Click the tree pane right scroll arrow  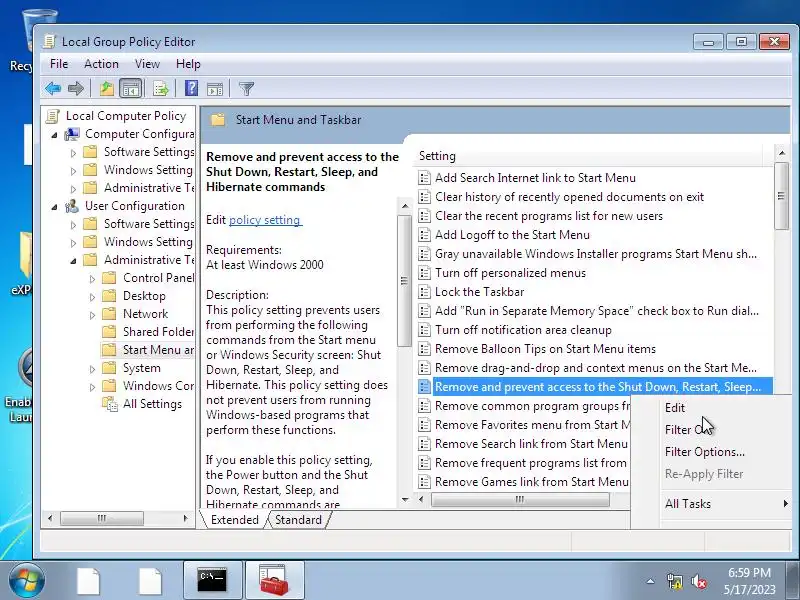click(186, 518)
